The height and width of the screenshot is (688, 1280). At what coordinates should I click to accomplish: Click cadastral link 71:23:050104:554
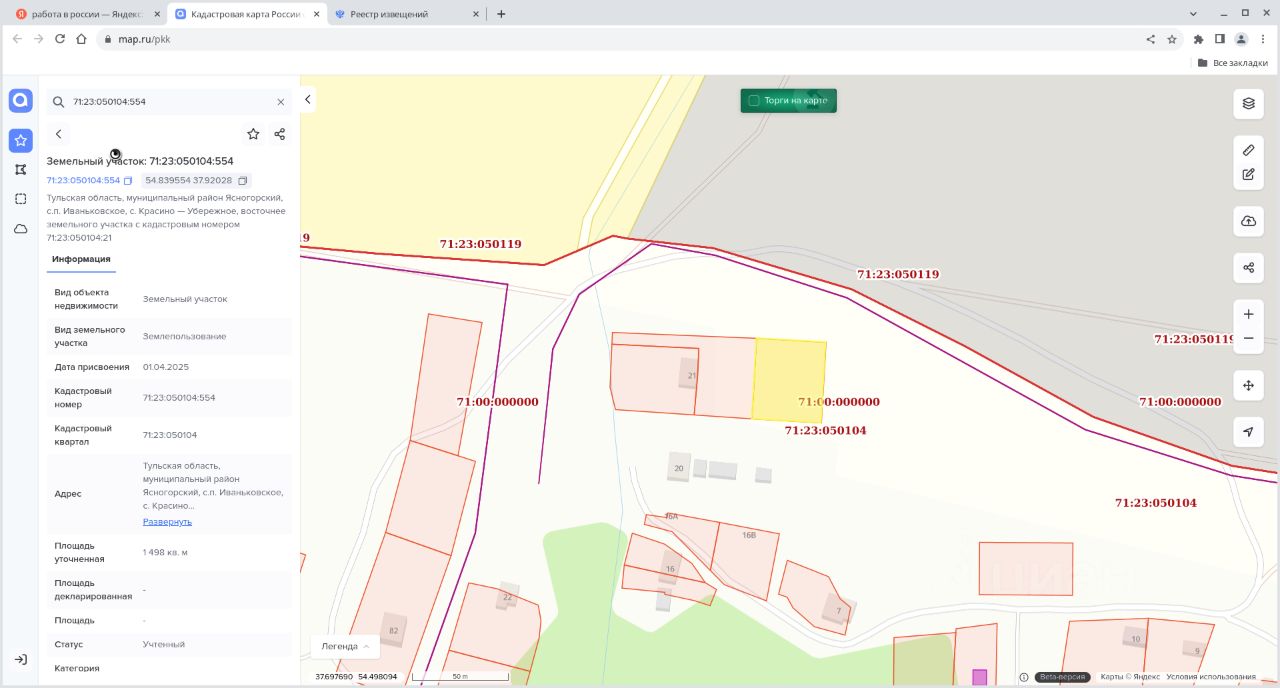(x=83, y=181)
